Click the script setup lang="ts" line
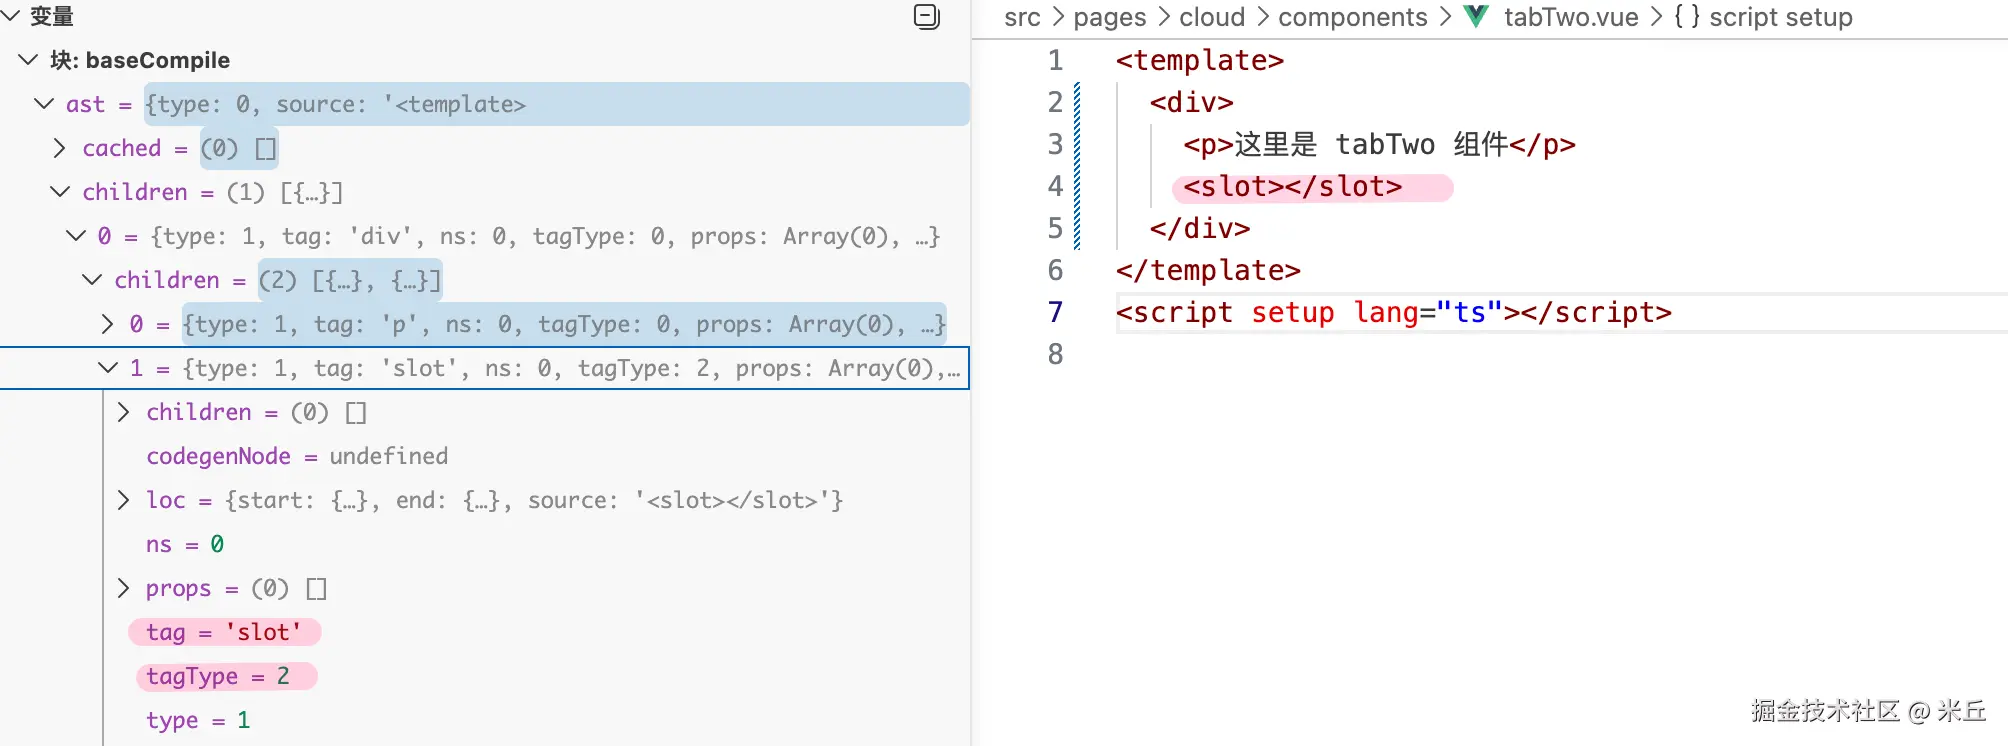Image resolution: width=2008 pixels, height=746 pixels. (x=1393, y=313)
